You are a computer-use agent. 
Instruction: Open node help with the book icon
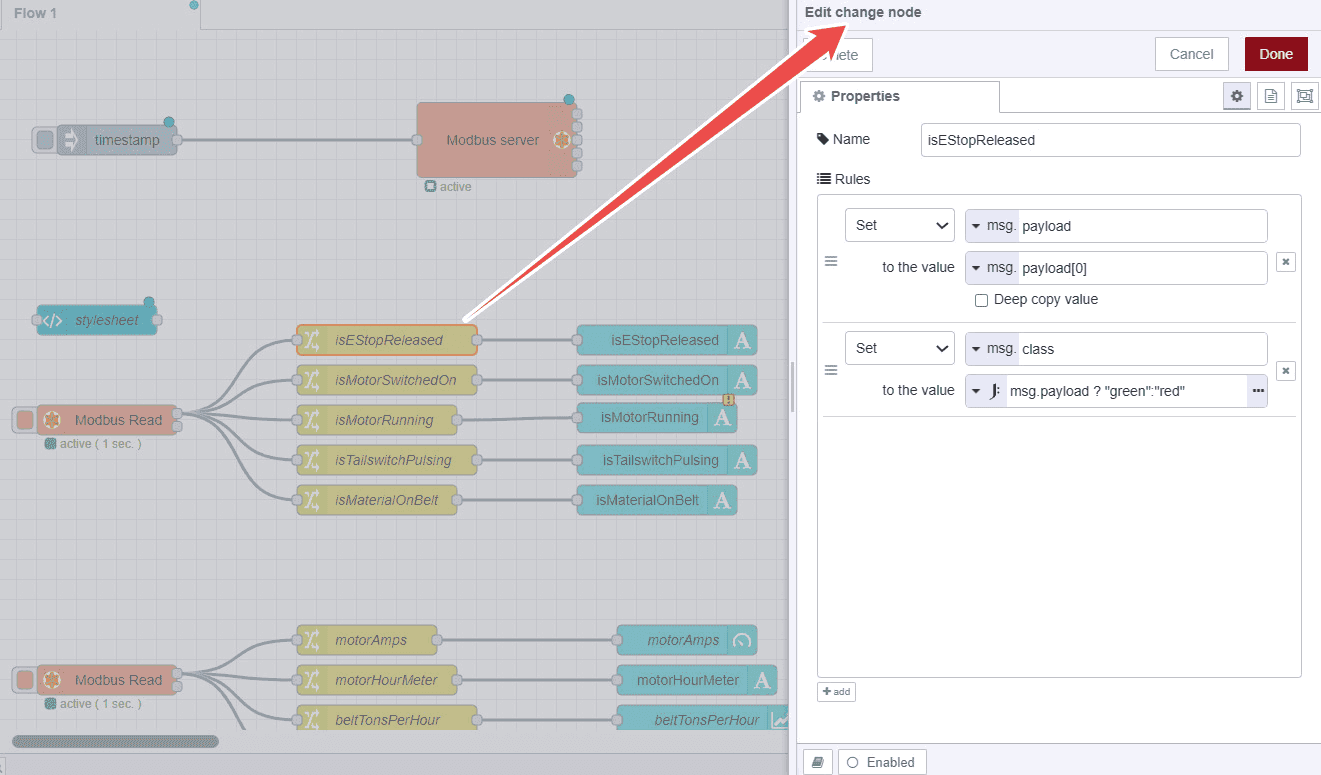pyautogui.click(x=817, y=761)
